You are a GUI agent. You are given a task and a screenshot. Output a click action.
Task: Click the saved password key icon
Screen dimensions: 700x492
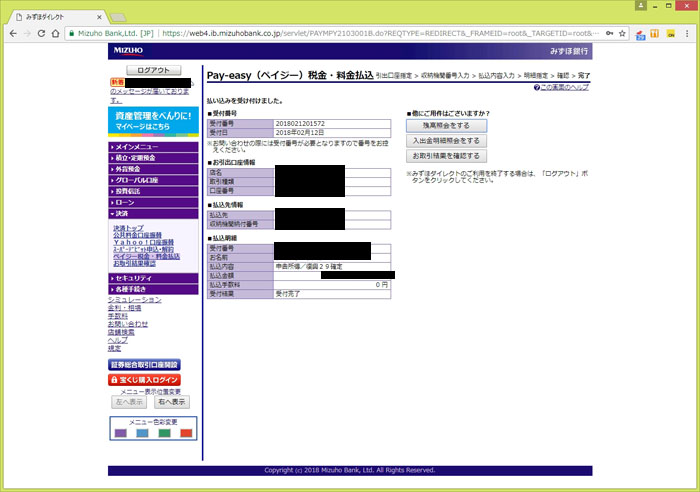609,33
